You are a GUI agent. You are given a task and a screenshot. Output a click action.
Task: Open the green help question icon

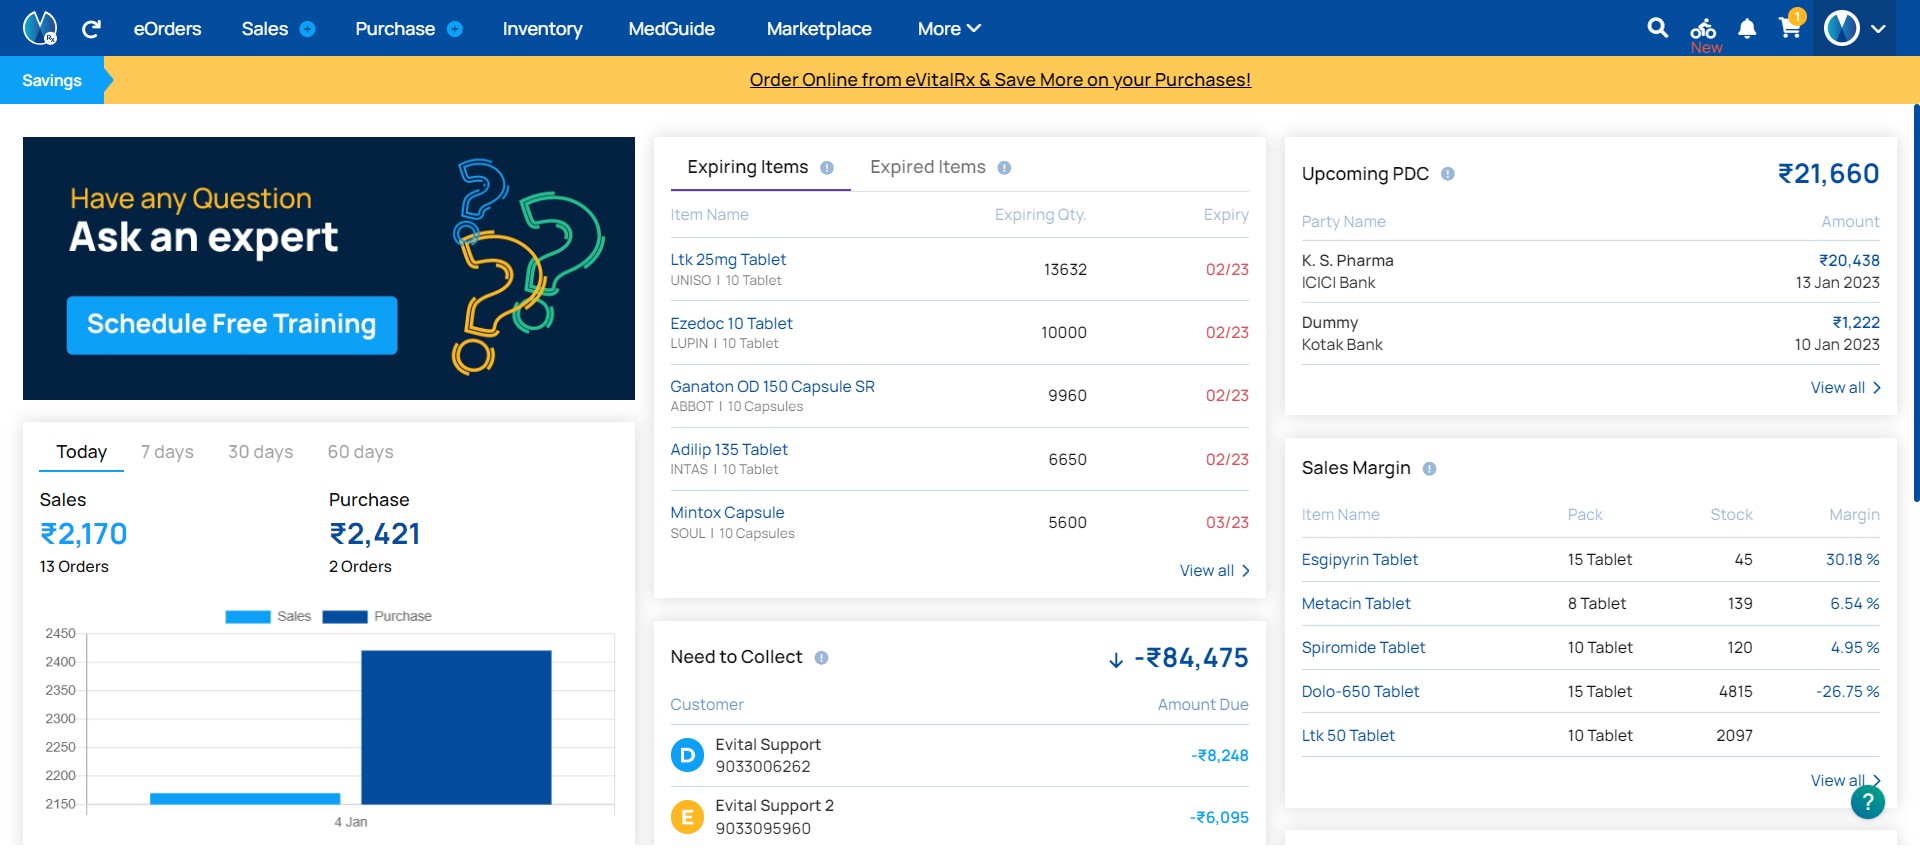1867,802
